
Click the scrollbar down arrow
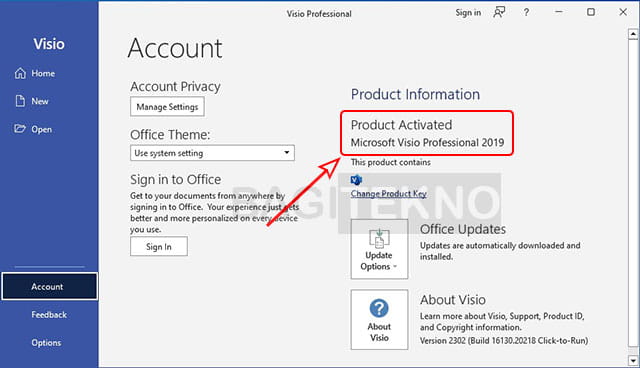point(633,361)
